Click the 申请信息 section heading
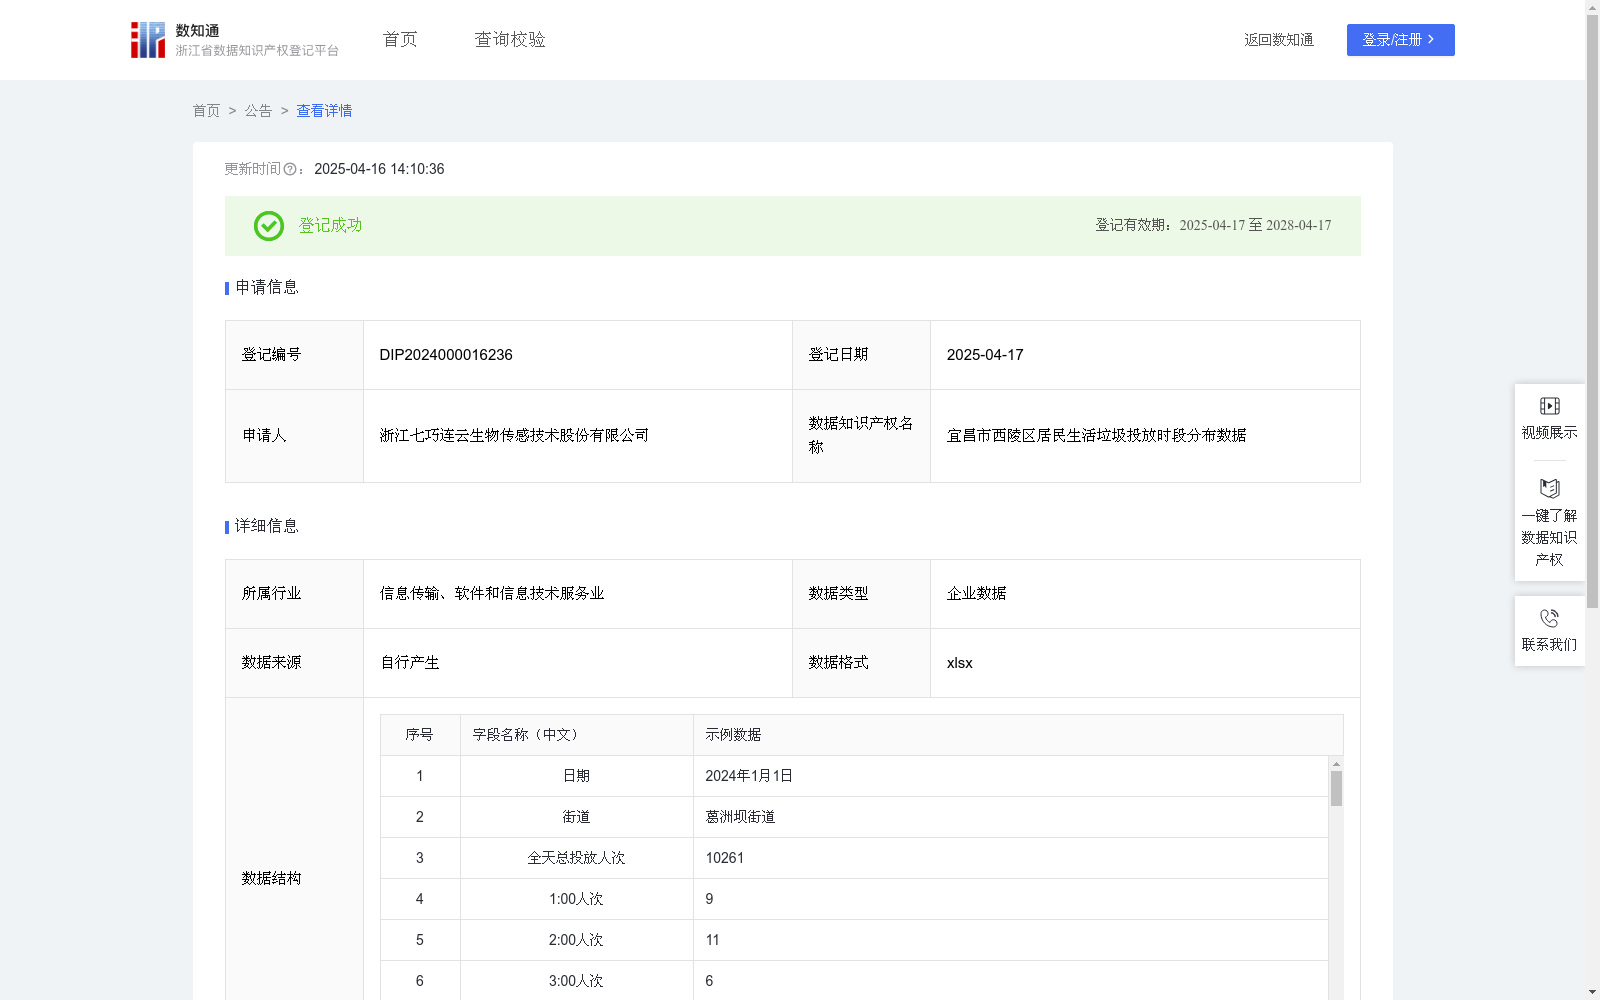 [267, 288]
